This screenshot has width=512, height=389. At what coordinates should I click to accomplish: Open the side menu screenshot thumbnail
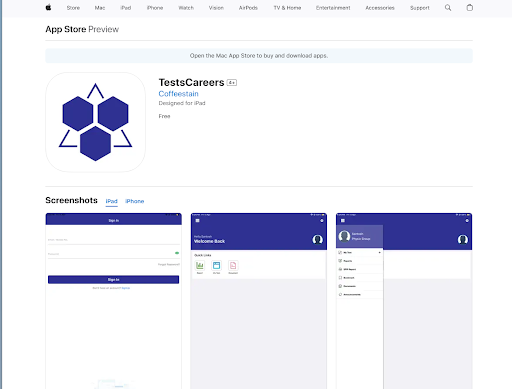tap(404, 301)
